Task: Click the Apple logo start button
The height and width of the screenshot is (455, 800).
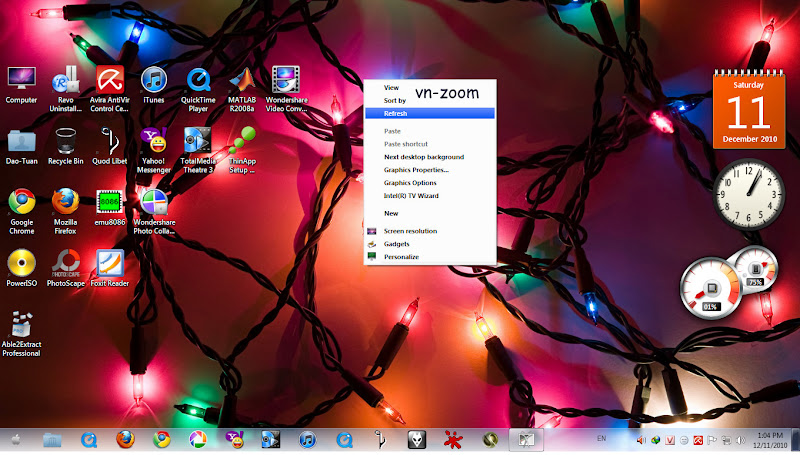Action: point(16,440)
